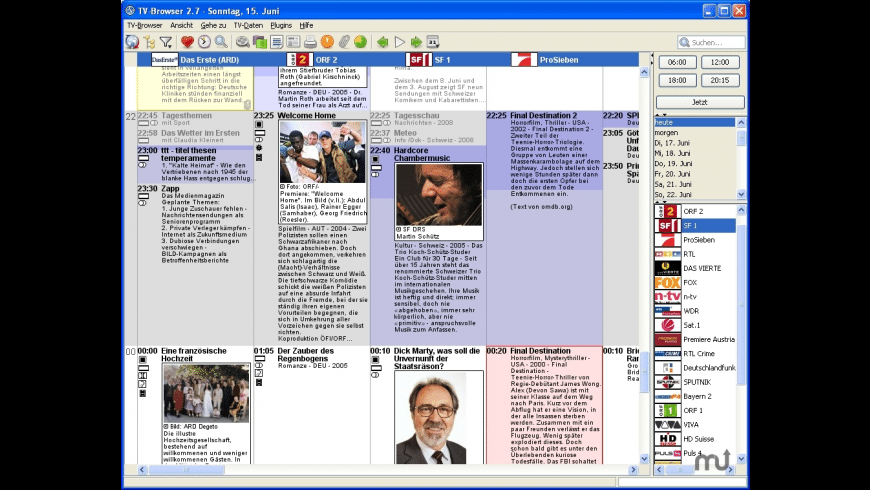Open the Hilfe menu
Viewport: 870px width, 490px height.
point(306,26)
